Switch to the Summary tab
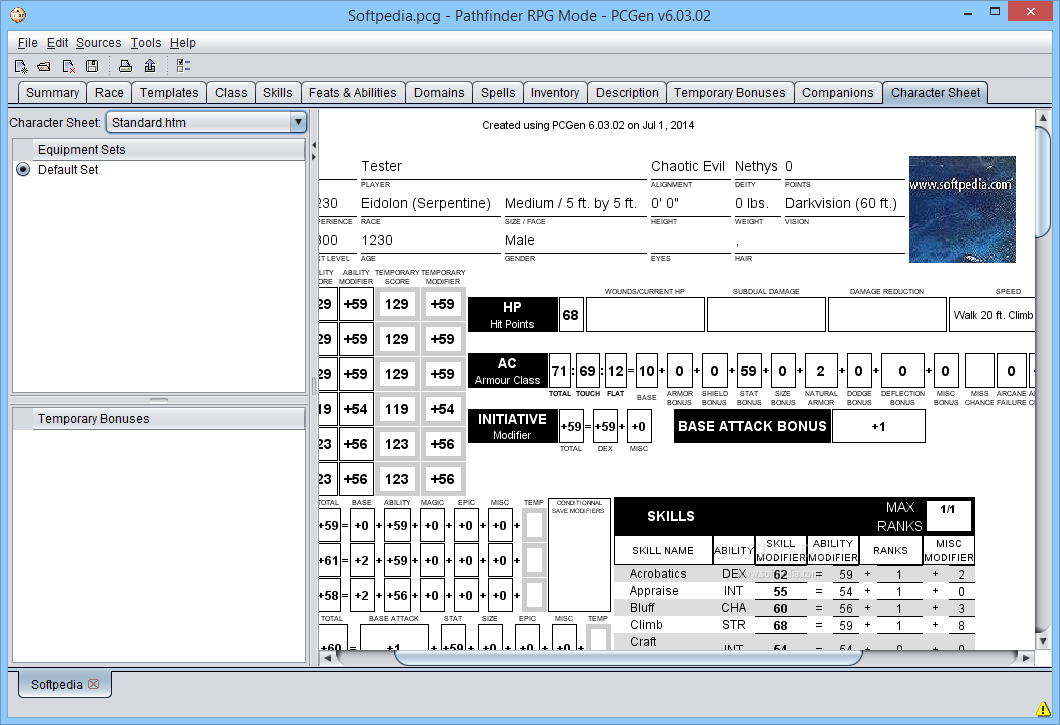 [52, 93]
